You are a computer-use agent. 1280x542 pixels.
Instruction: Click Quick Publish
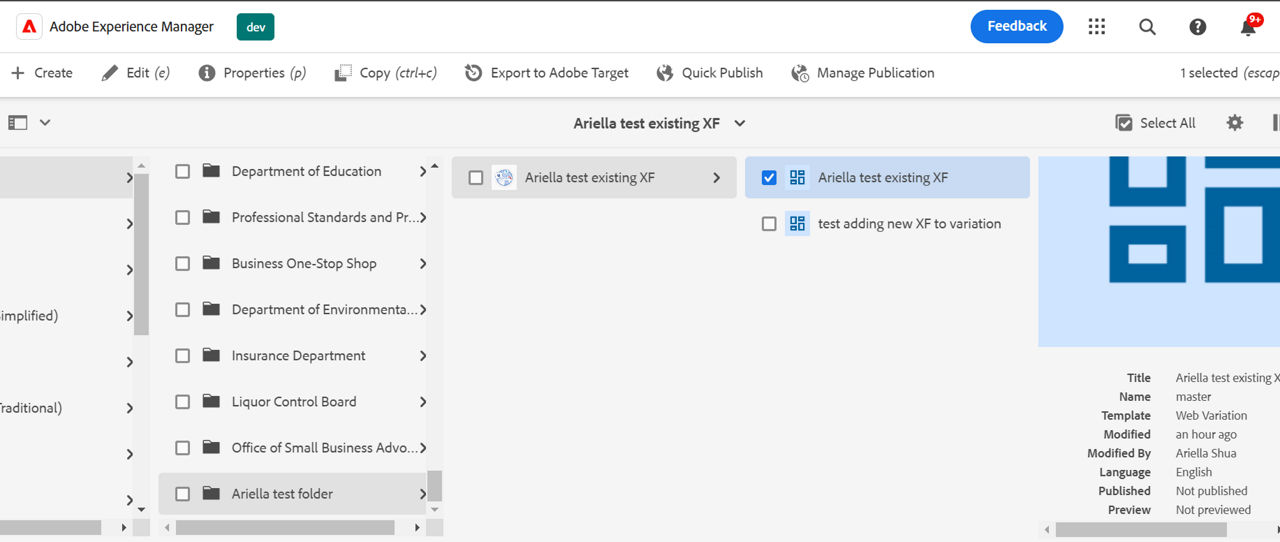(x=710, y=73)
